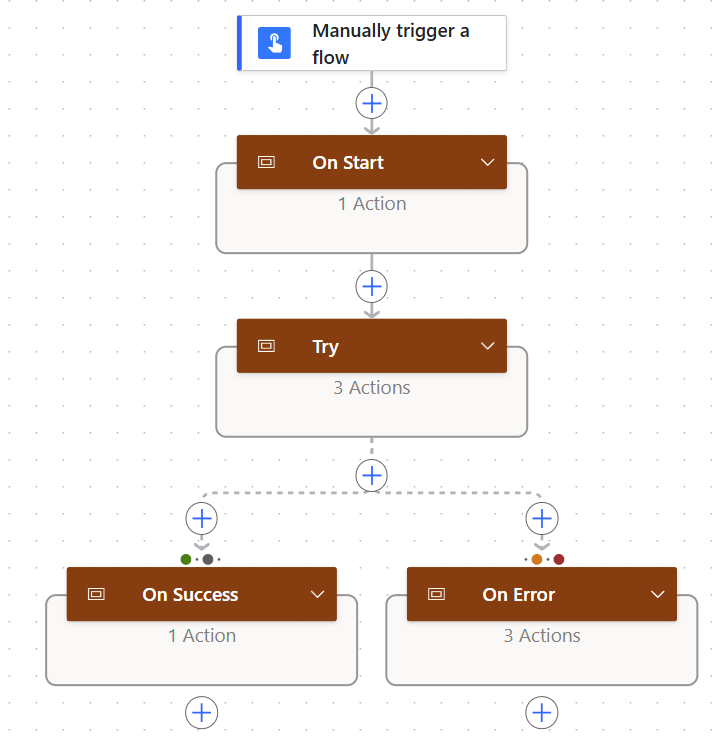Collapse the On Start scope chevron

pos(488,162)
